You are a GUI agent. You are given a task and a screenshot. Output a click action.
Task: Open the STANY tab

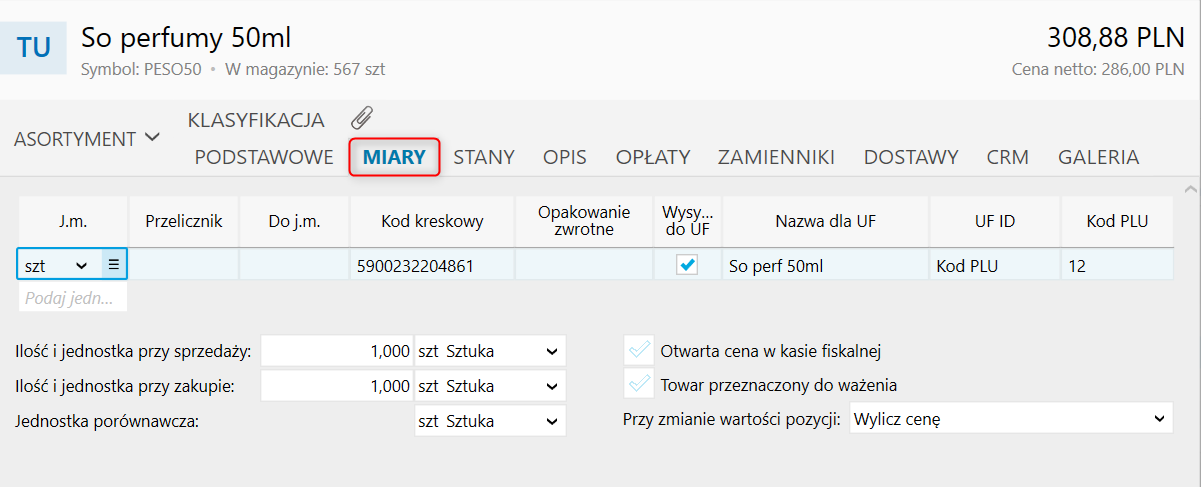tap(484, 157)
